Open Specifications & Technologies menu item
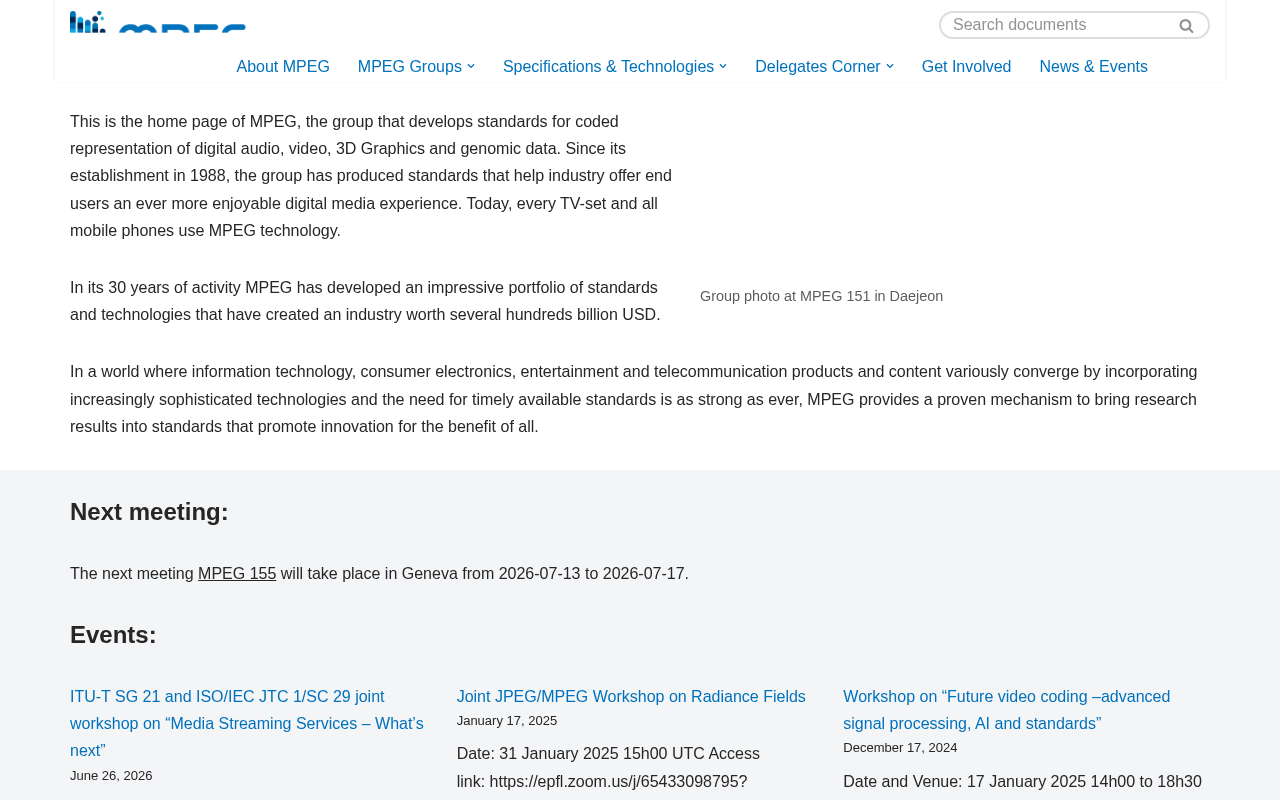Screen dimensions: 1280x800 608,67
